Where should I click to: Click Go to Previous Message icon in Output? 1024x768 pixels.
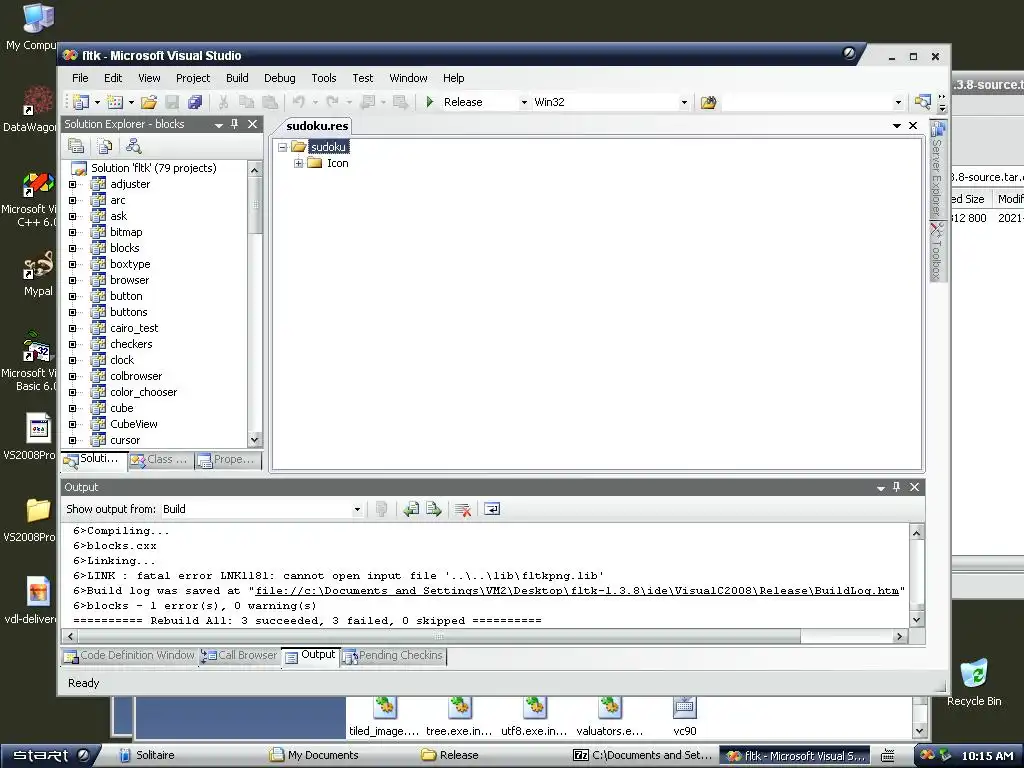[x=411, y=509]
